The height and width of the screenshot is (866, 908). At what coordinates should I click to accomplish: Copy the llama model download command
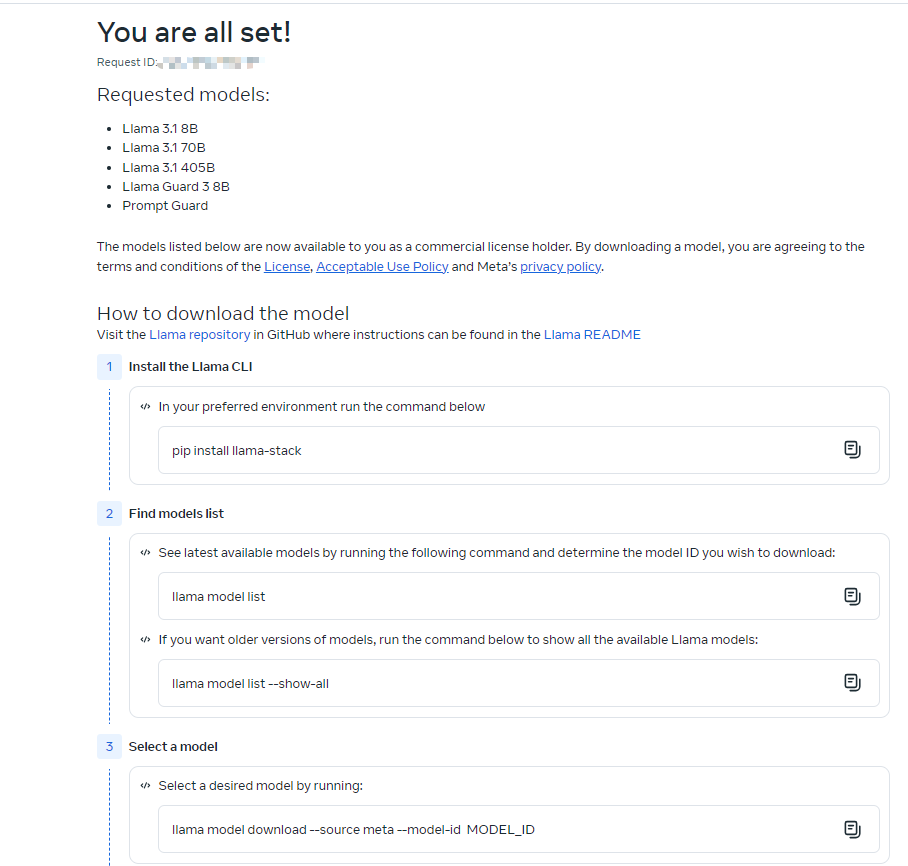point(852,829)
